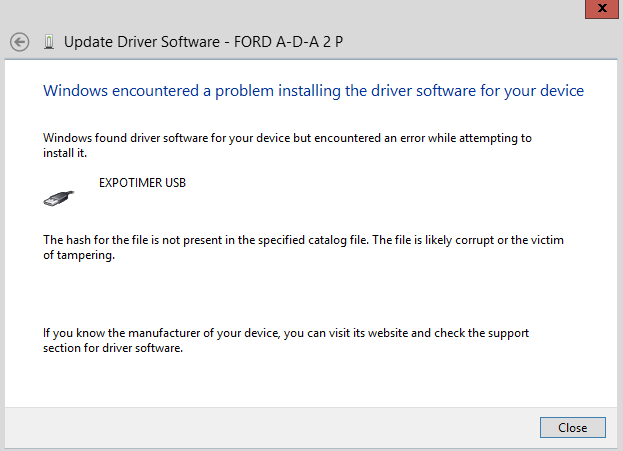Click the USB cable device icon
The height and width of the screenshot is (451, 623).
coord(60,198)
